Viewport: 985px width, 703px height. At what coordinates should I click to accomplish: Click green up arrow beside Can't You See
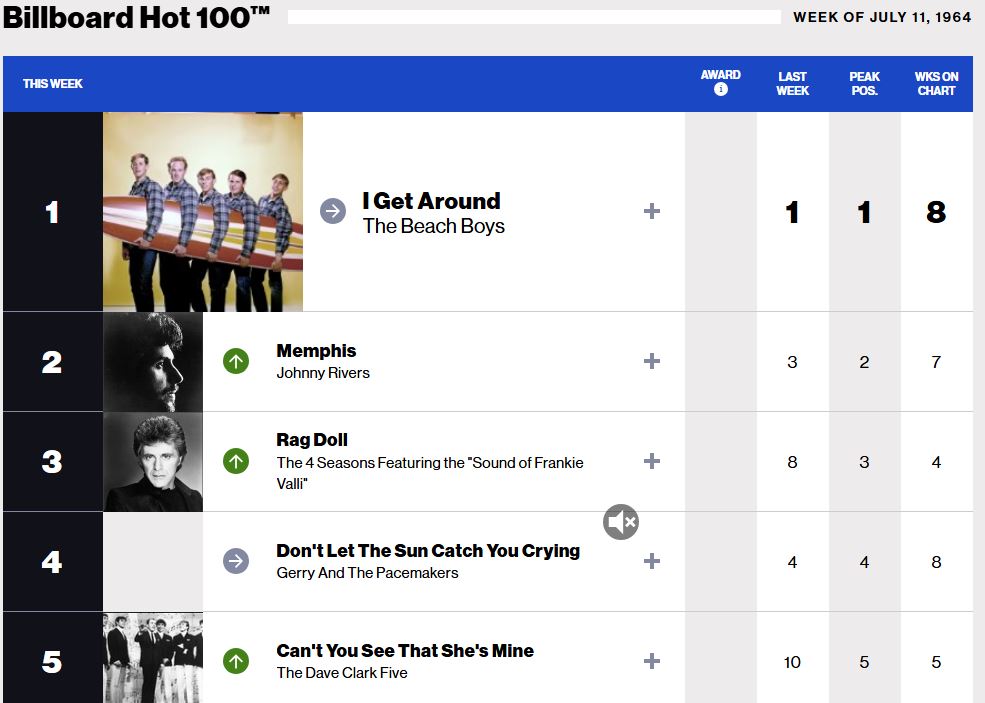tap(236, 661)
